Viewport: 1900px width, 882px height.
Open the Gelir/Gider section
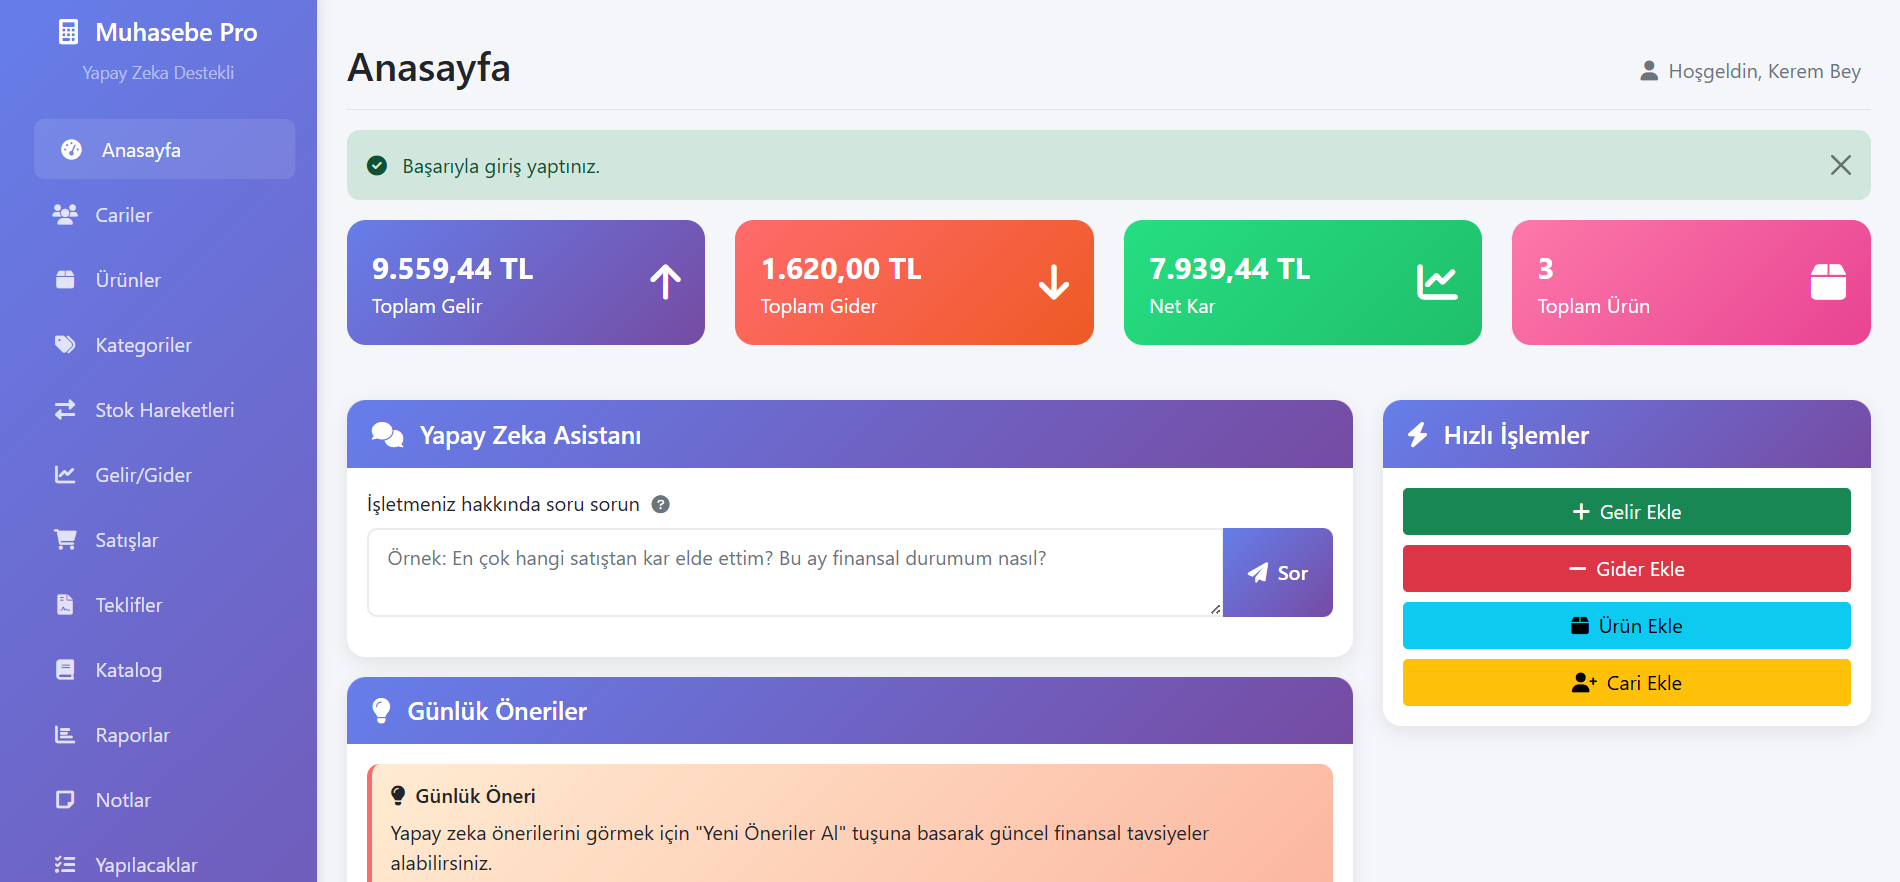143,475
